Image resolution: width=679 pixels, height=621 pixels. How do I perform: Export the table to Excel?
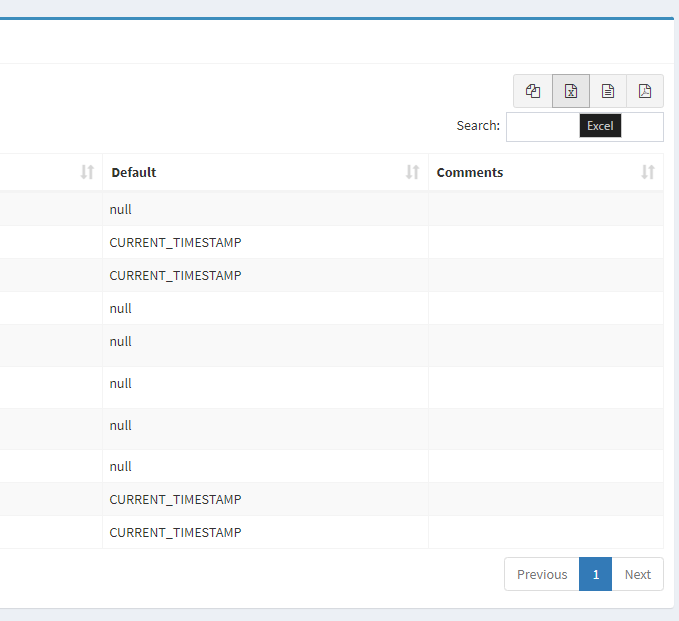point(571,91)
